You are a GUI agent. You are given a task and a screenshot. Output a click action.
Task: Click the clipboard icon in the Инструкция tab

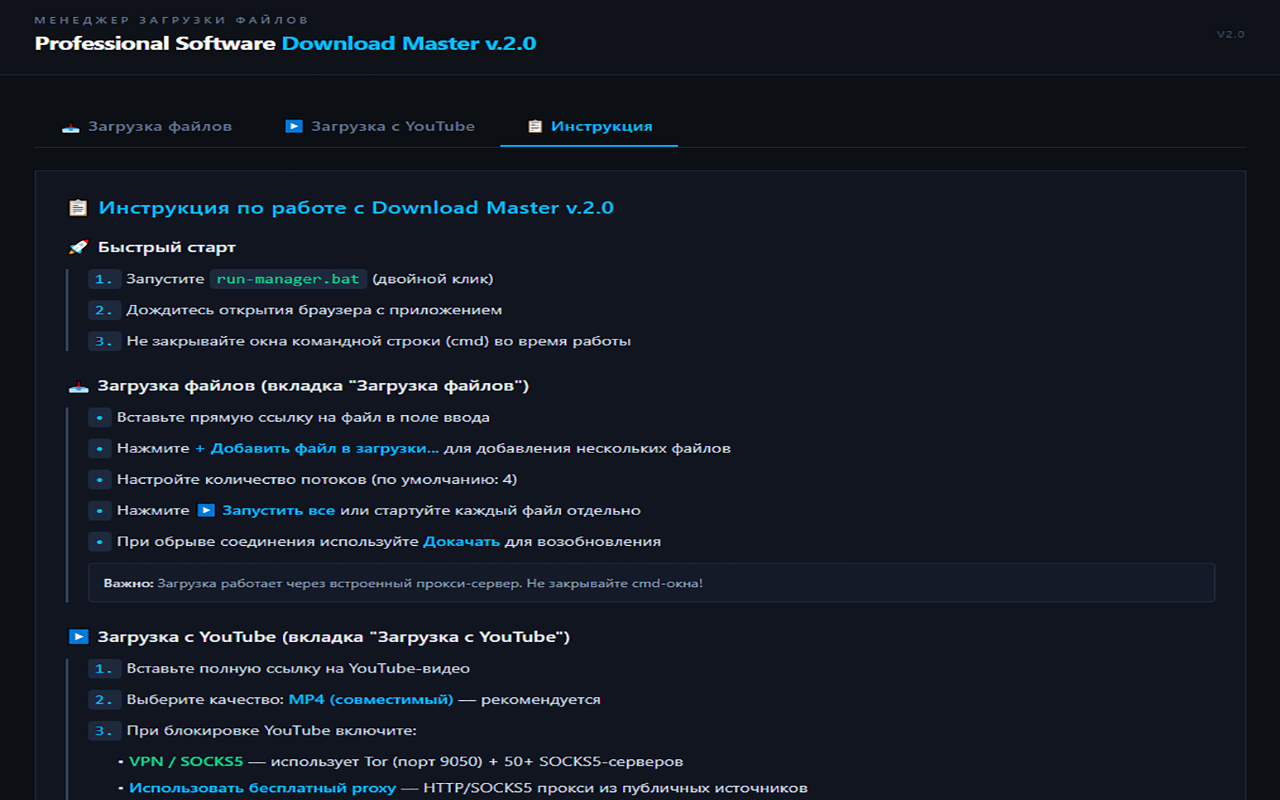click(535, 127)
